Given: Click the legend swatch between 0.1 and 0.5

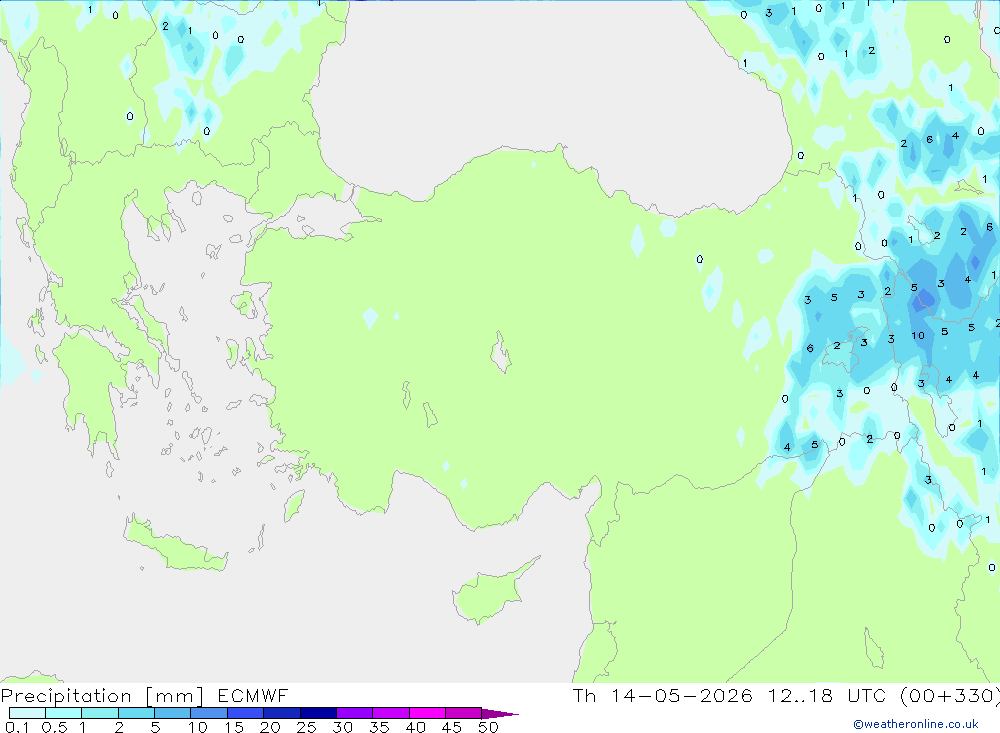Looking at the screenshot, I should click(x=27, y=713).
